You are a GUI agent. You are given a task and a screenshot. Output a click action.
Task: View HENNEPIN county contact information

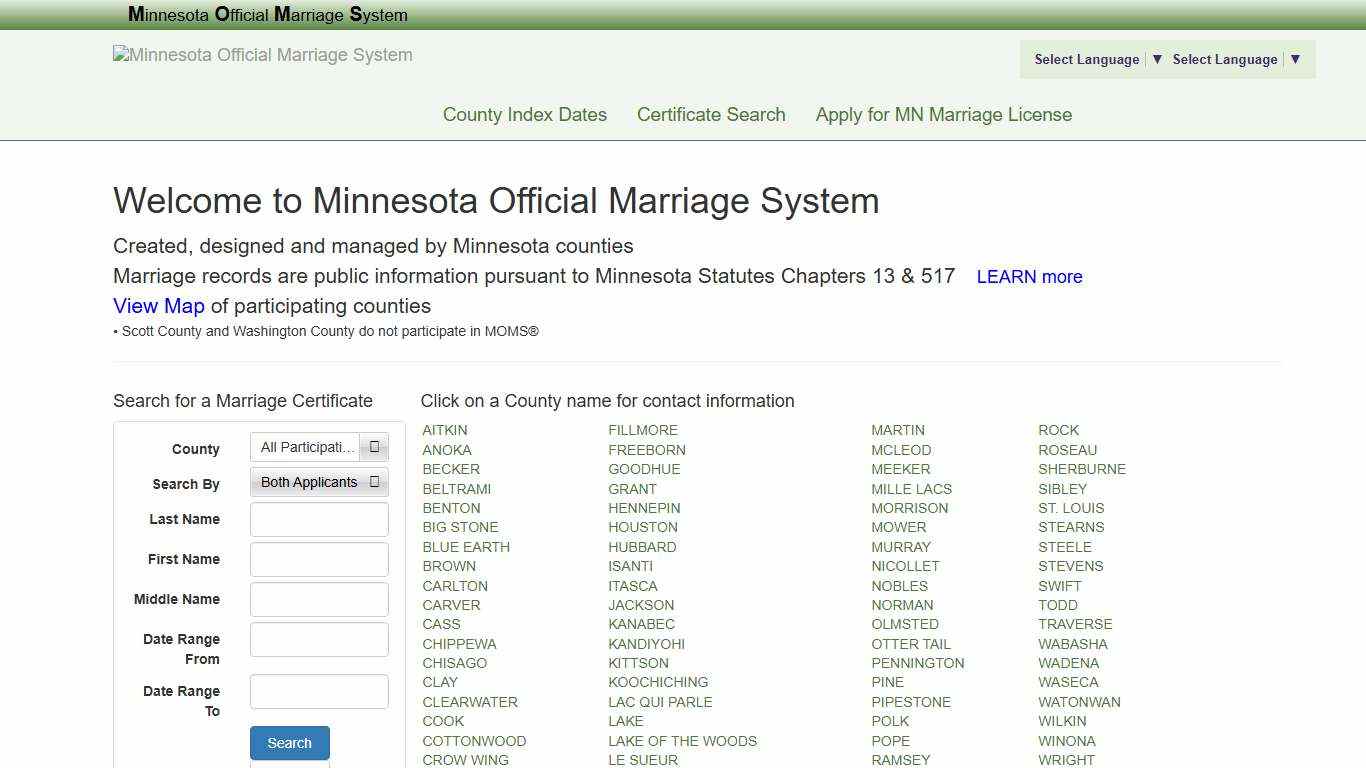(x=644, y=508)
